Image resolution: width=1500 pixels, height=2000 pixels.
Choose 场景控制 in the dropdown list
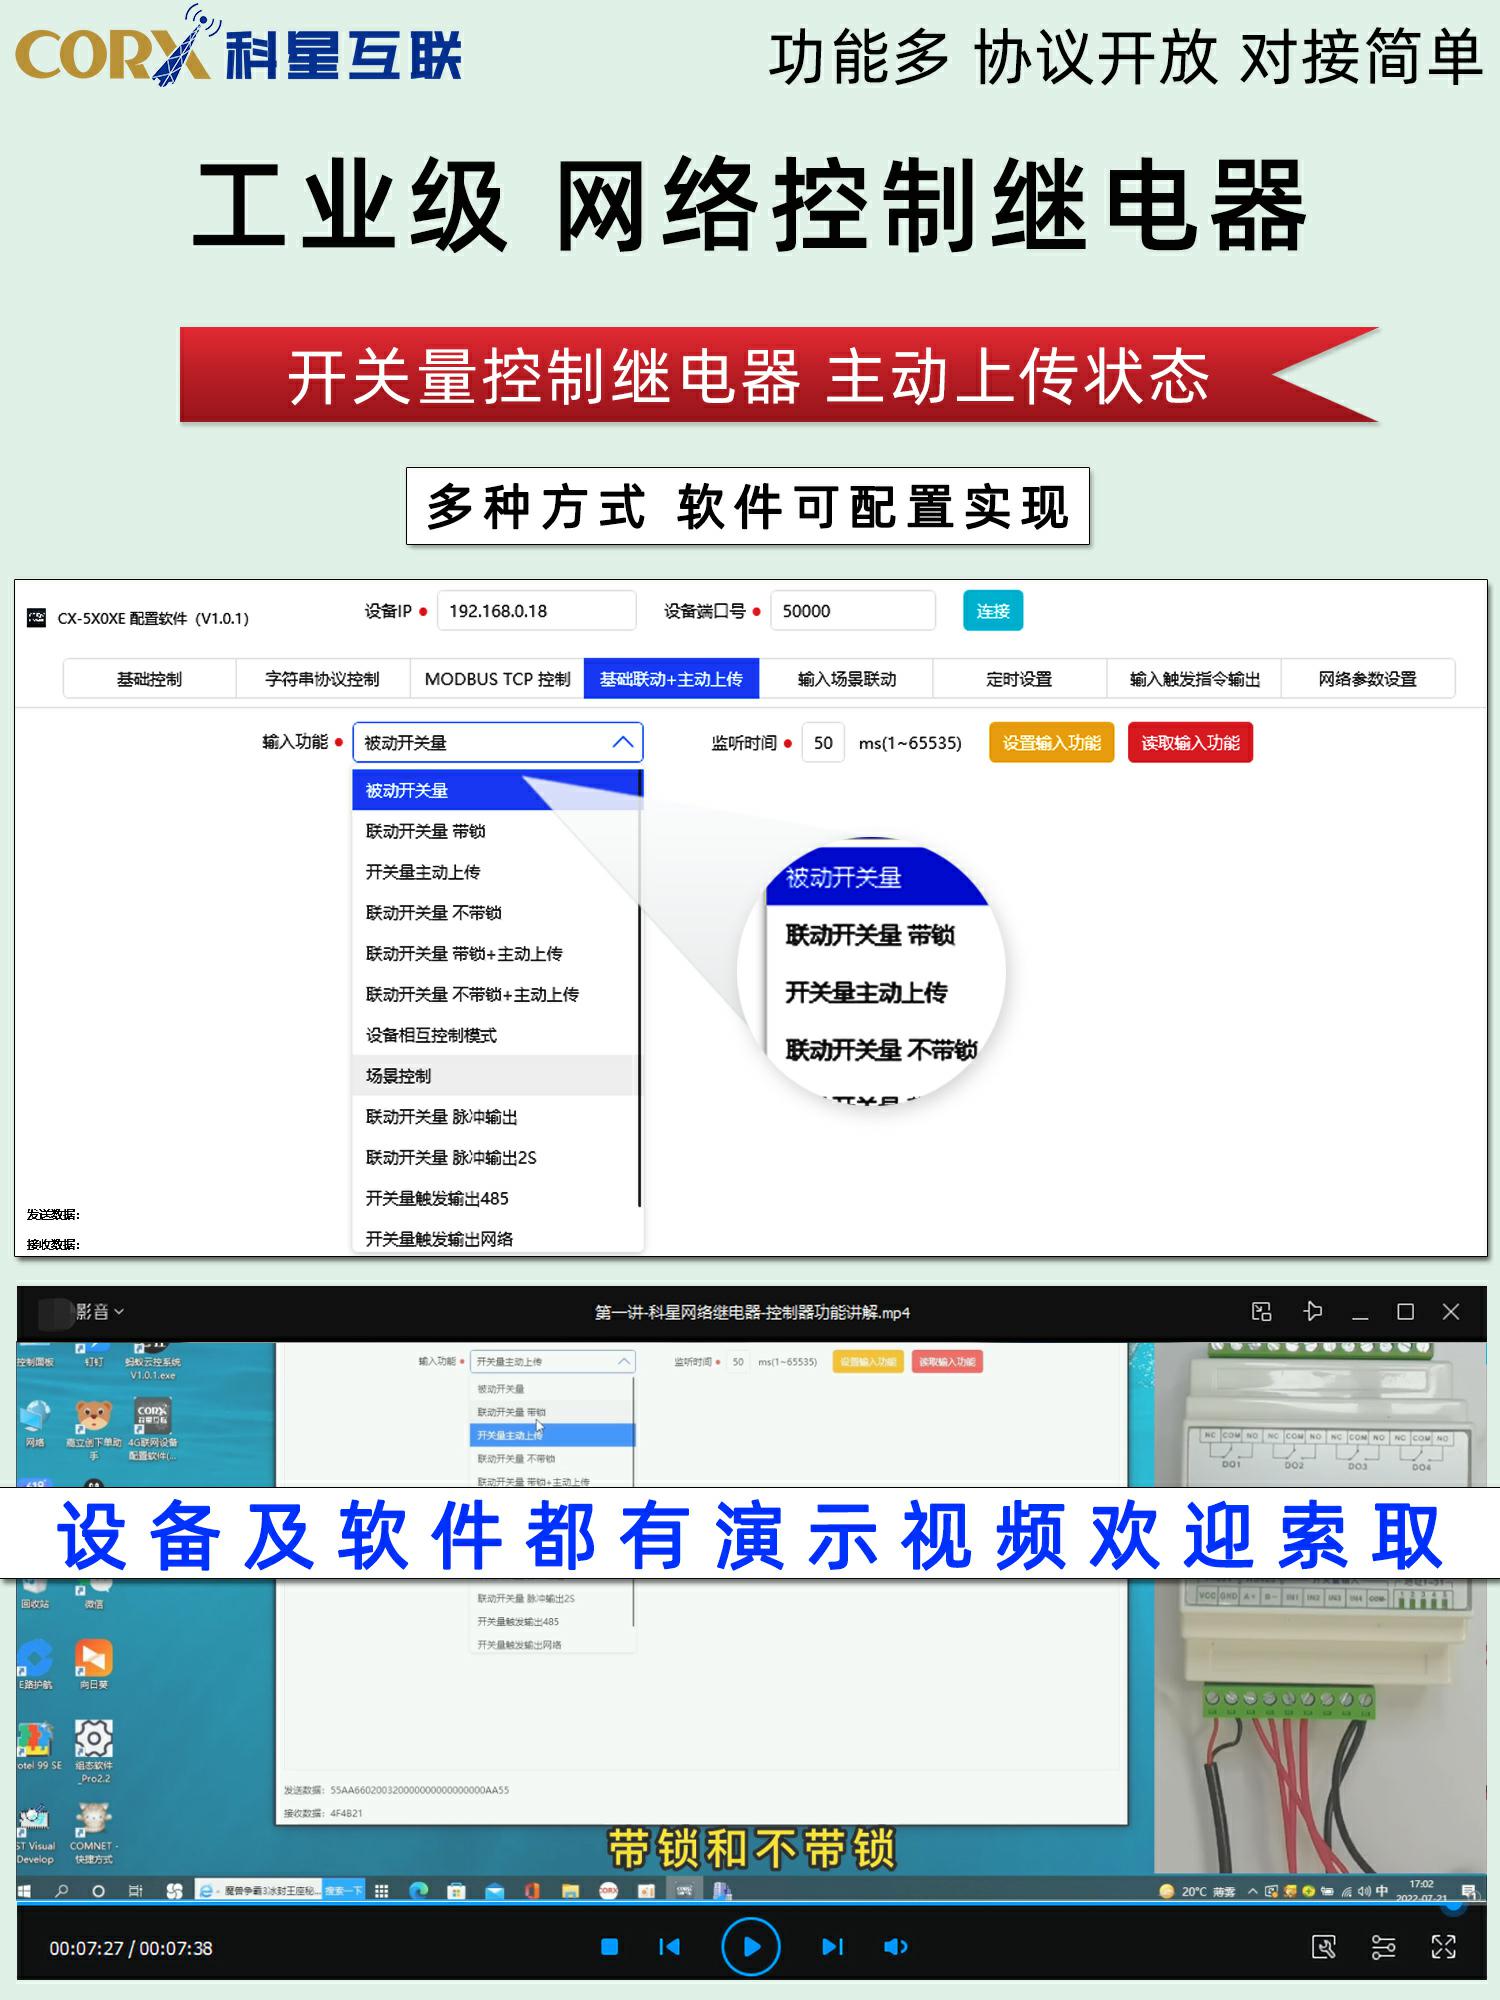coord(497,1076)
